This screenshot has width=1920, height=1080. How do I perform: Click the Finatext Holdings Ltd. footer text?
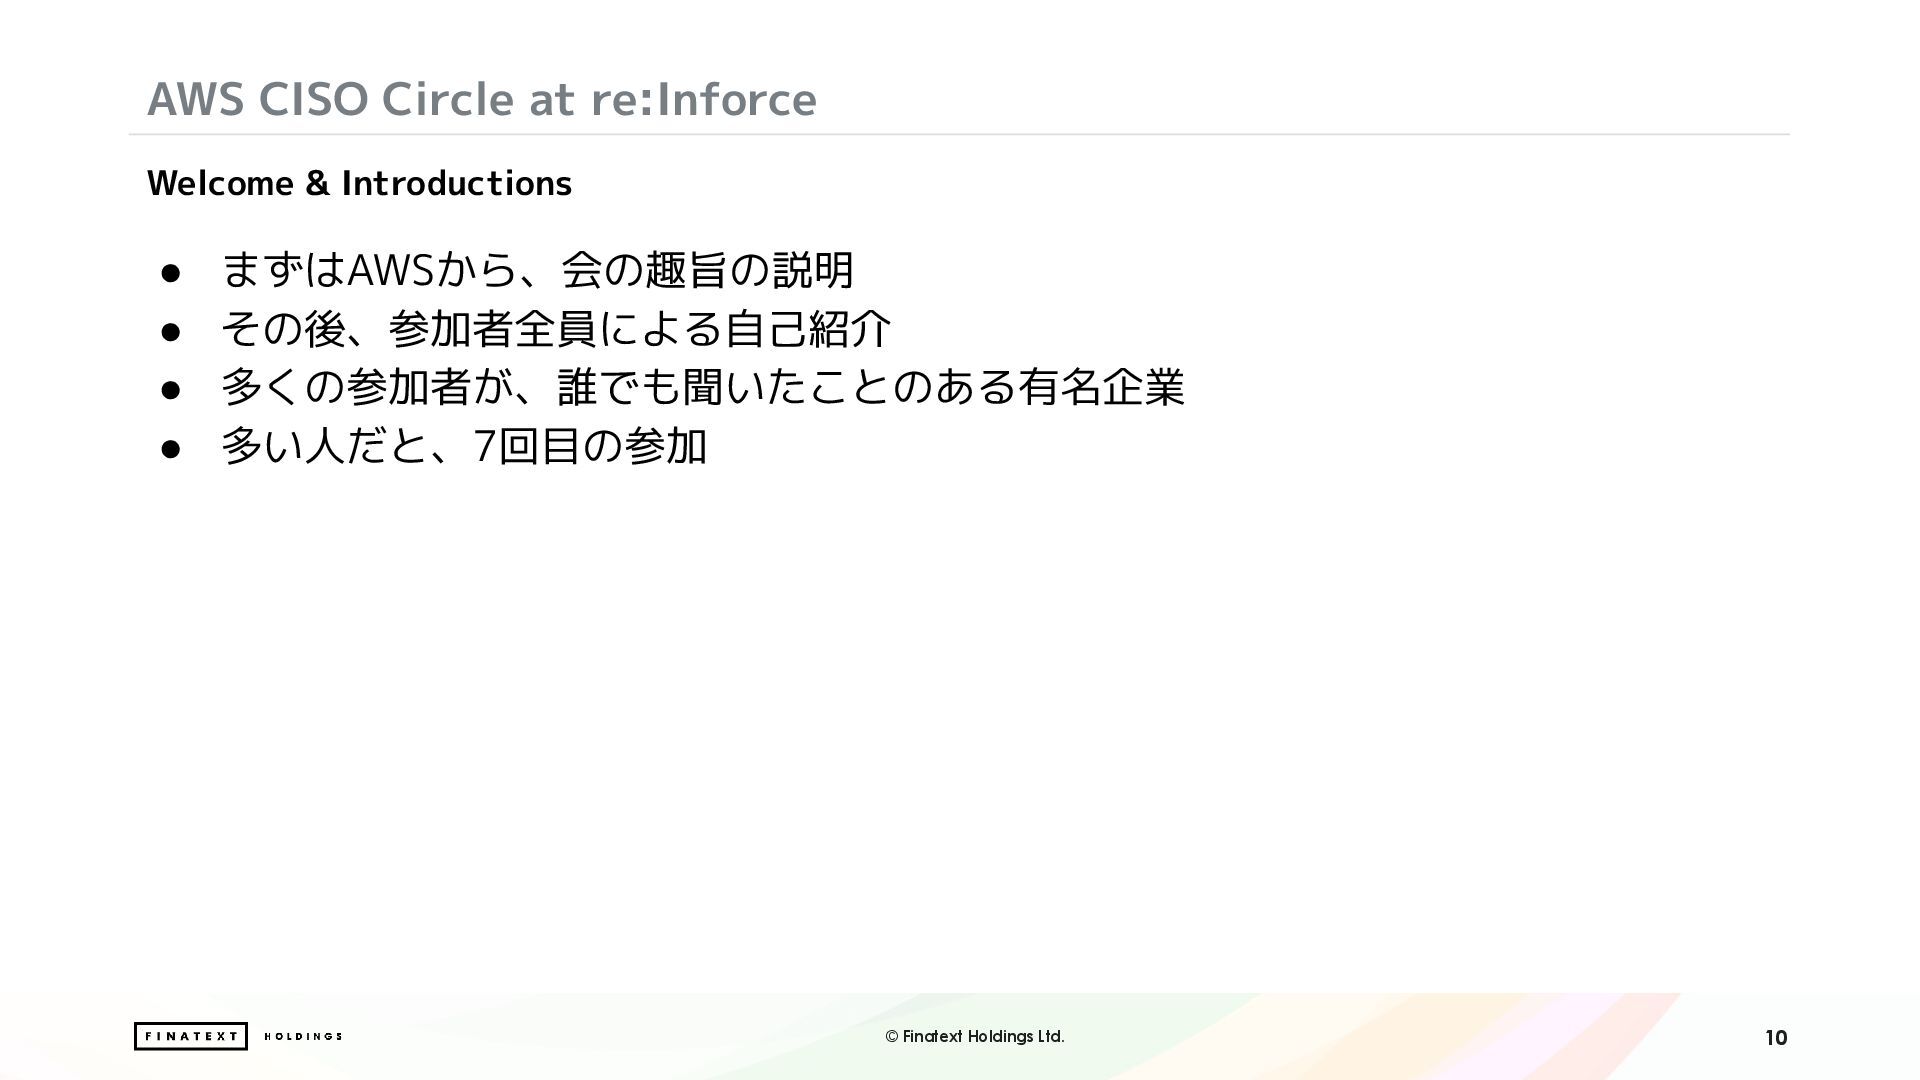pyautogui.click(x=983, y=1037)
